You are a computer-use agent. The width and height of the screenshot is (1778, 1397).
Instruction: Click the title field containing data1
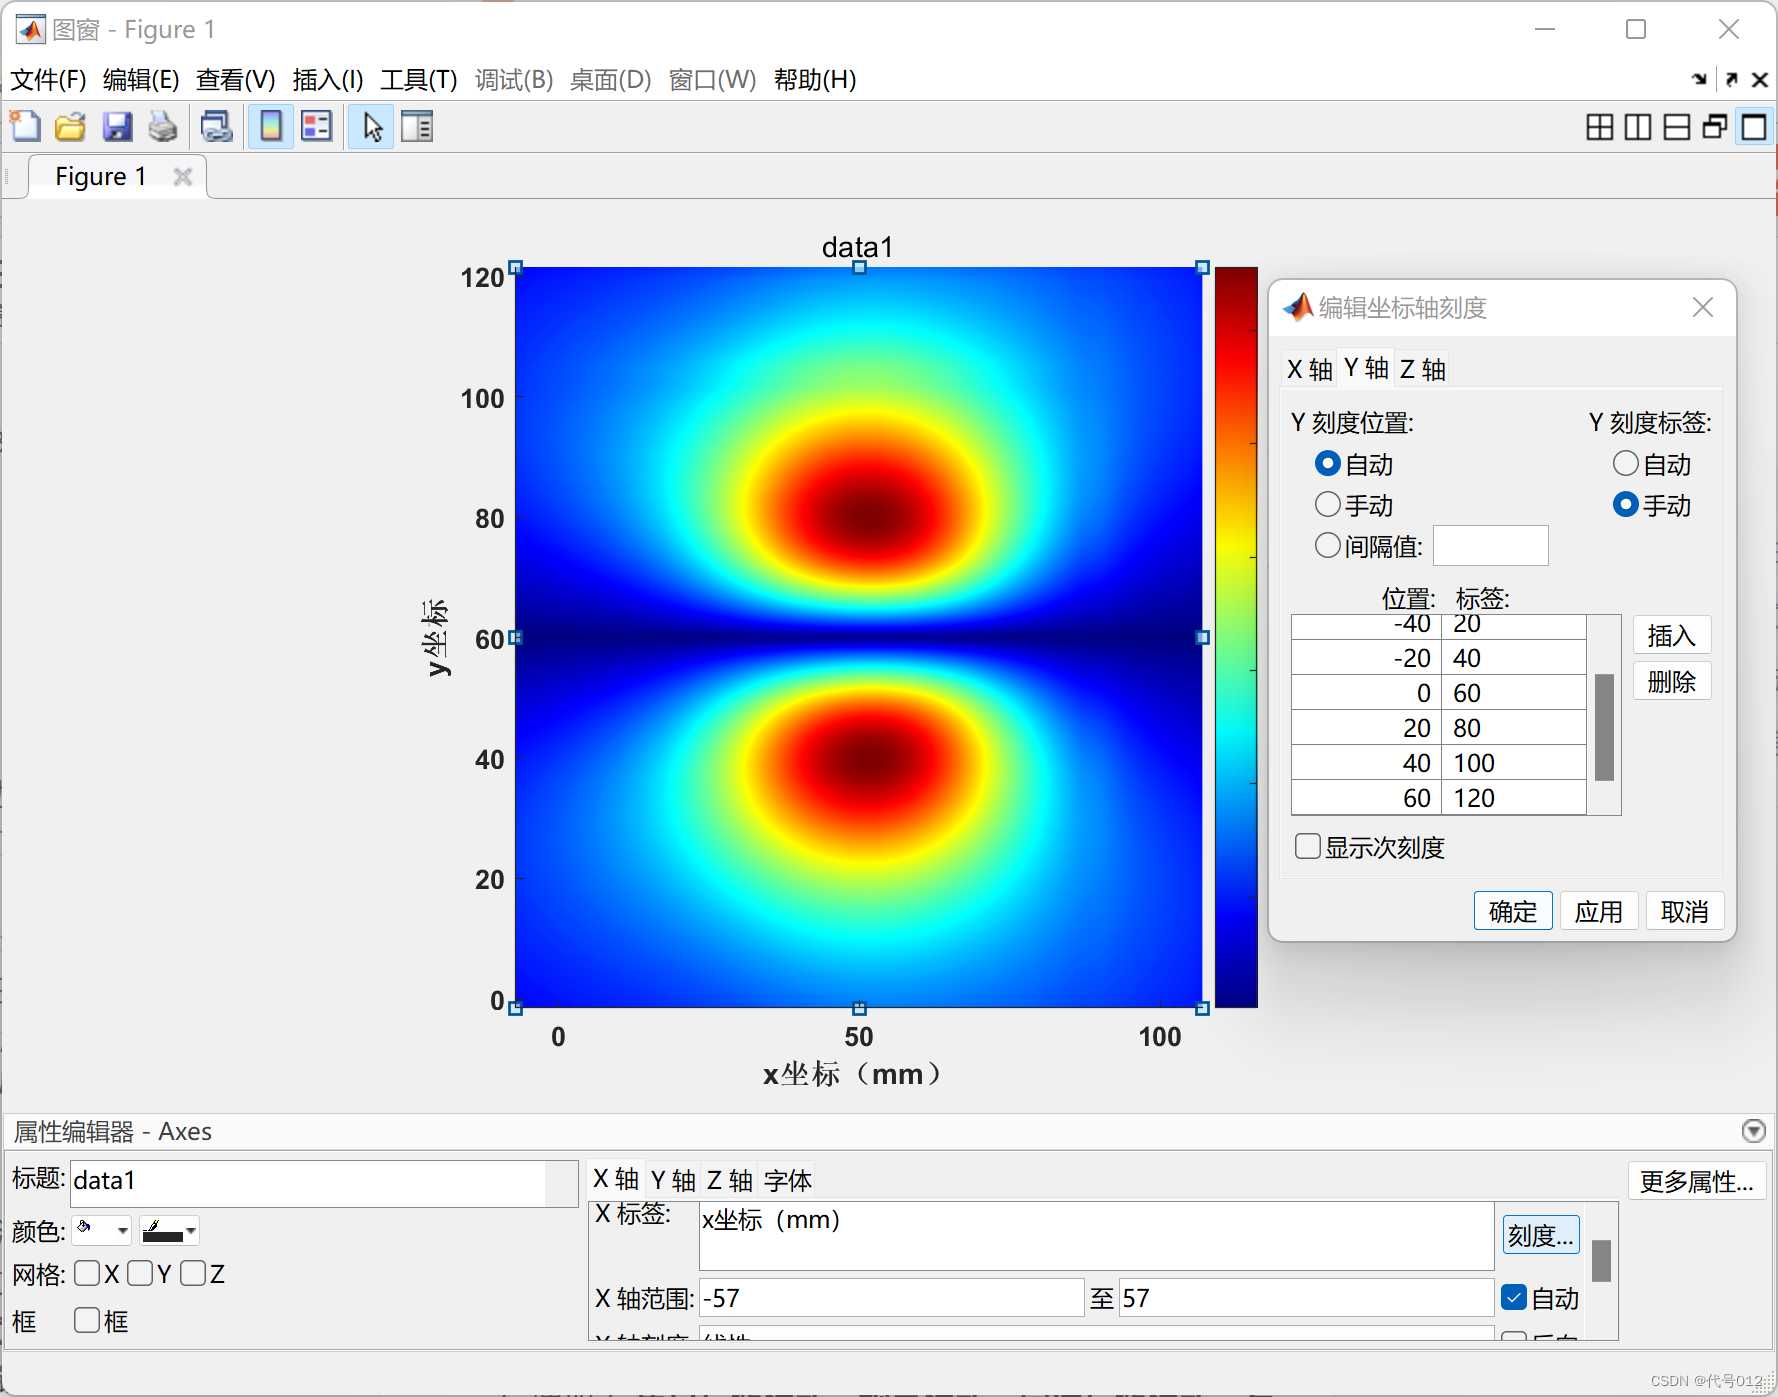tap(324, 1182)
